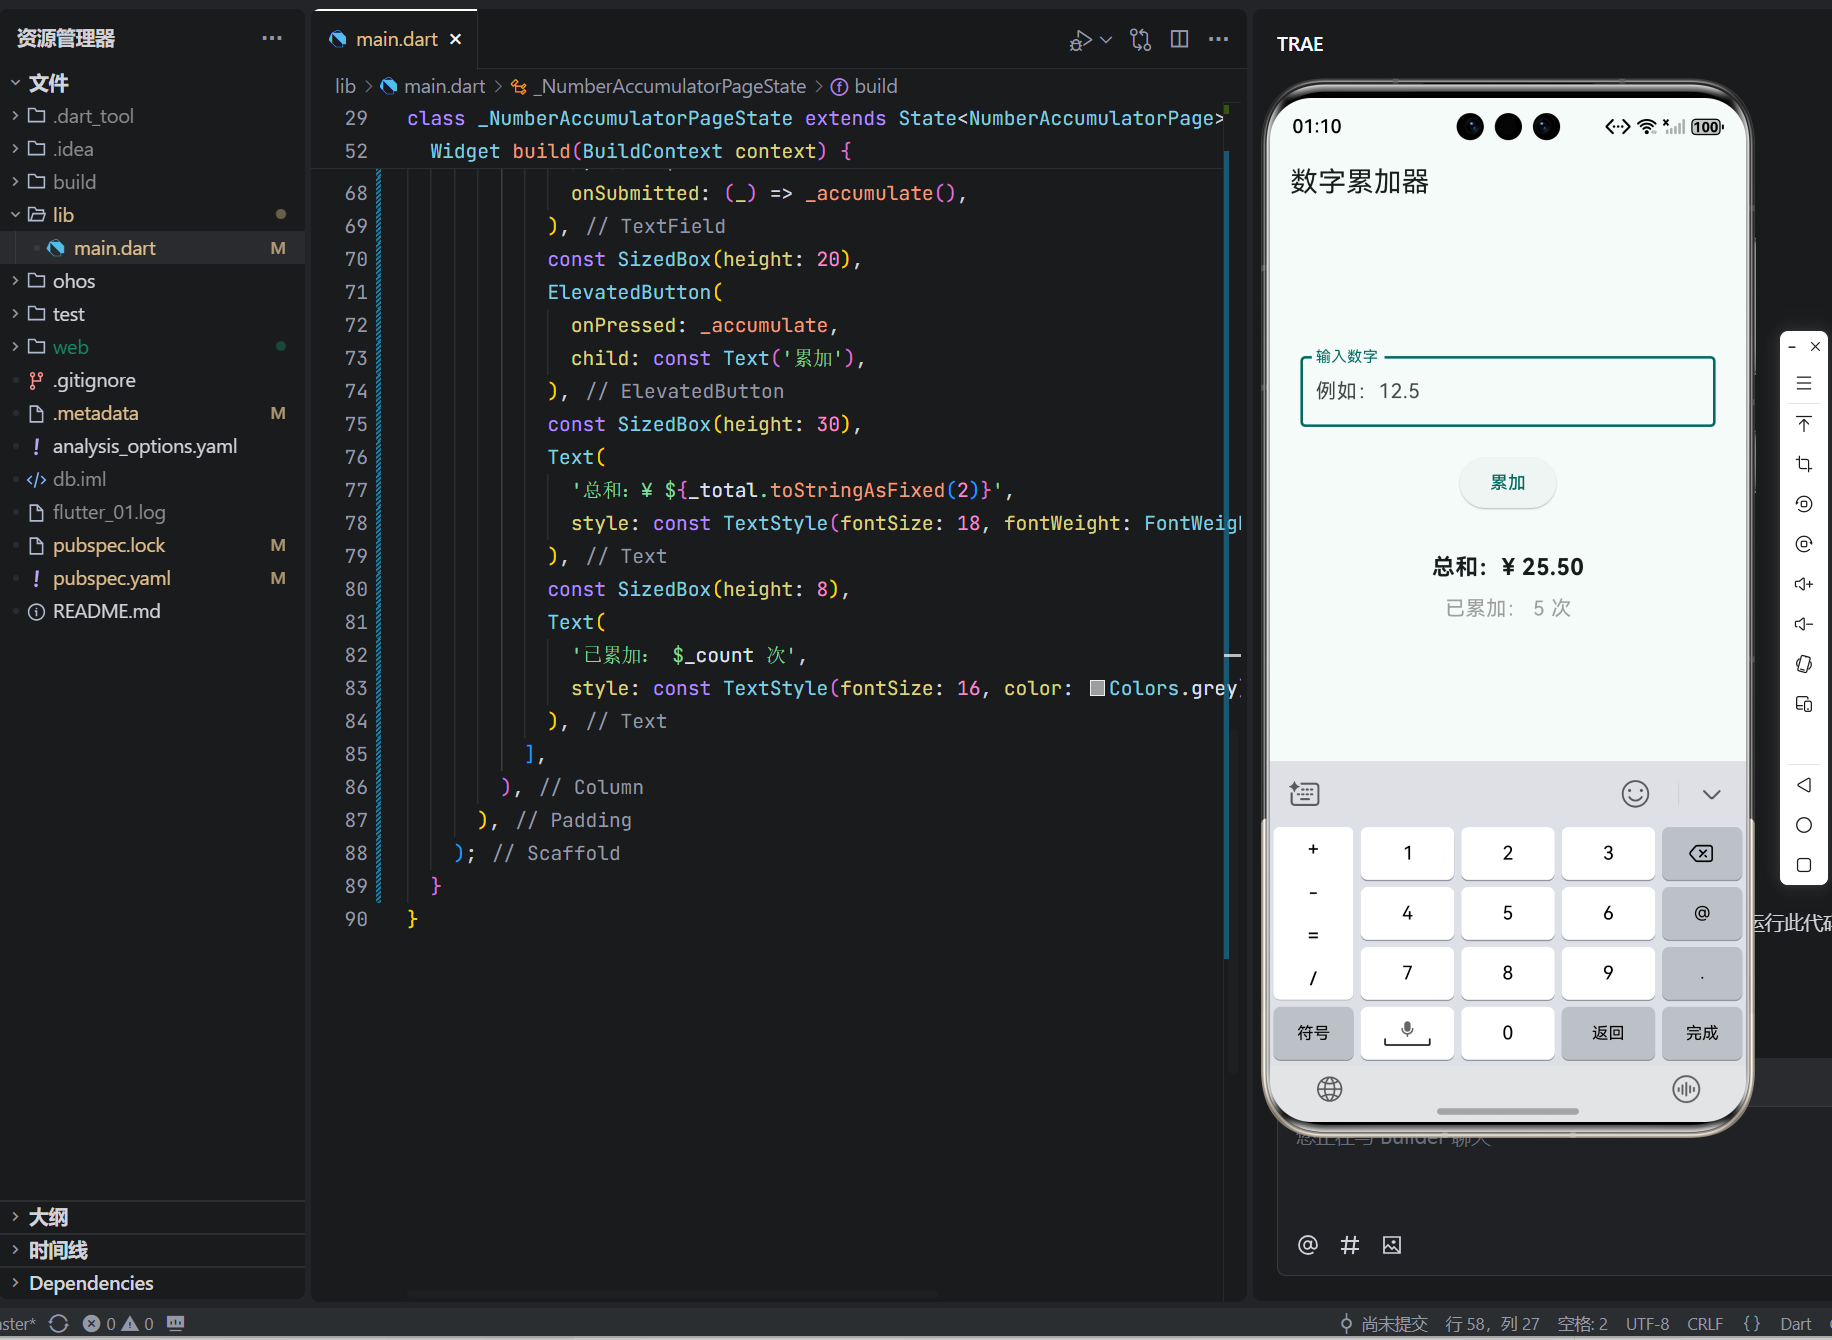Focus the 输入数字 text field
1832x1340 pixels.
coord(1507,391)
